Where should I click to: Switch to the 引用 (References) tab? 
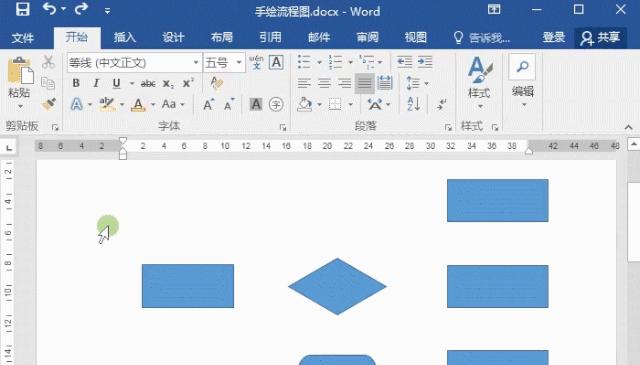270,38
